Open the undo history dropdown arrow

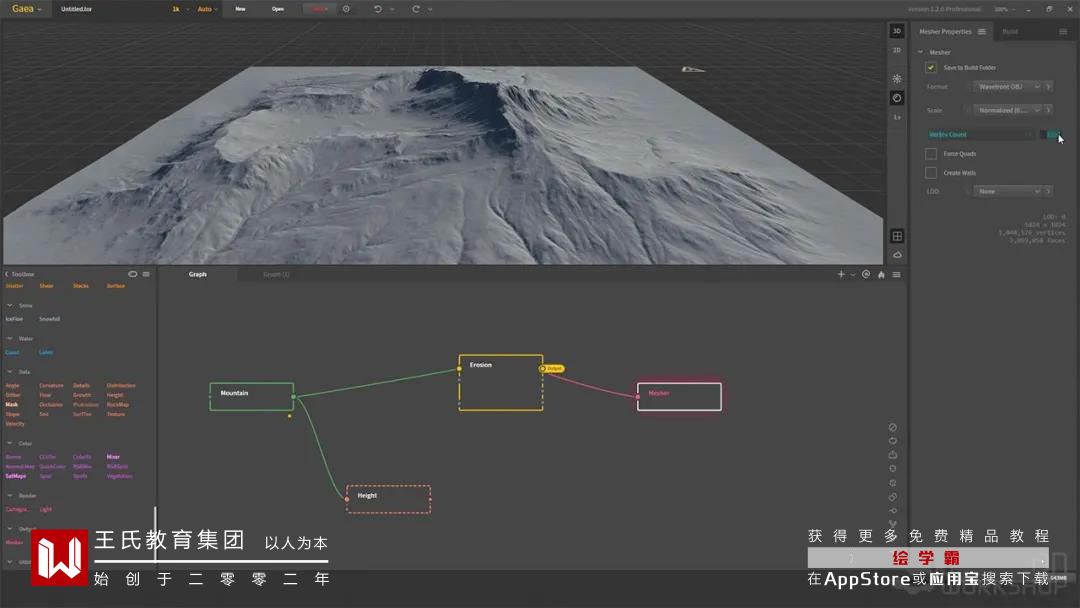coord(392,9)
